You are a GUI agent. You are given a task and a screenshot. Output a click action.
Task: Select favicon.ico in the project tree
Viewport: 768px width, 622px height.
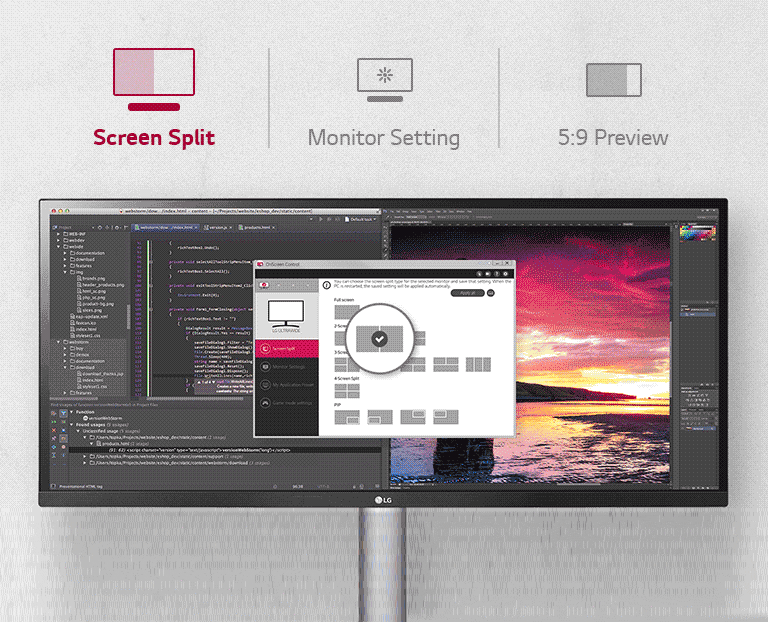[83, 323]
